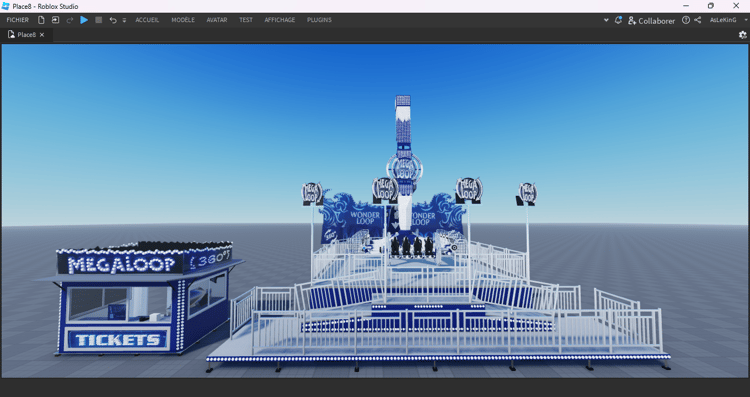Start the play test with the blue arrow
Screen dimensions: 750x397
(x=84, y=20)
